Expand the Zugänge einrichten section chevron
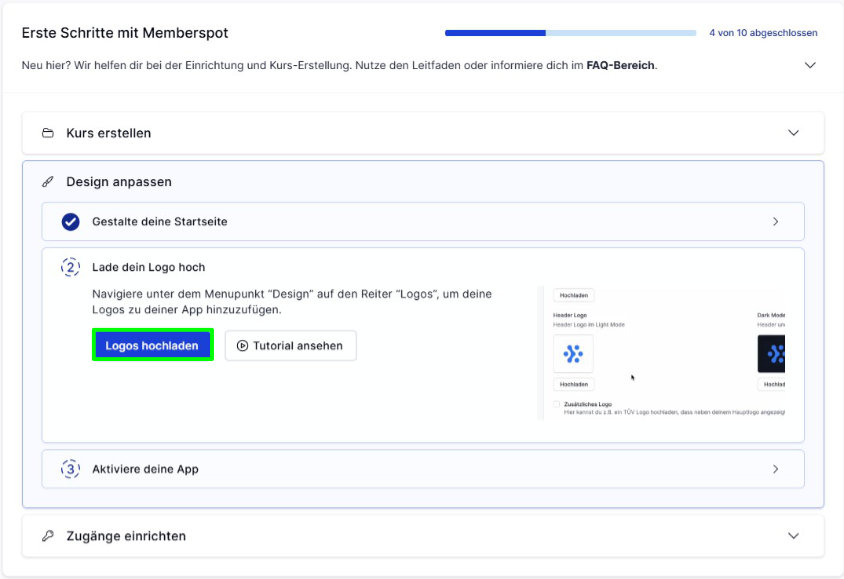The image size is (844, 579). [x=793, y=536]
